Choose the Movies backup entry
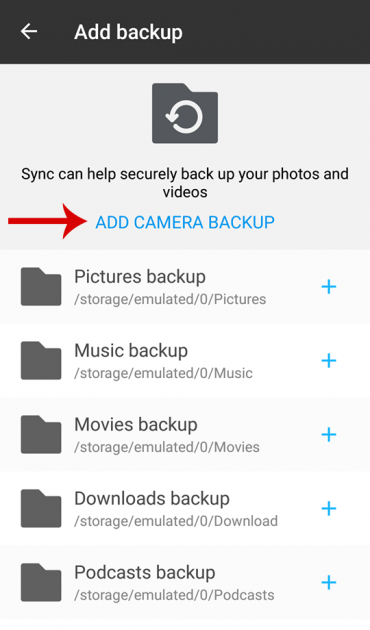The height and width of the screenshot is (630, 370). (x=185, y=434)
